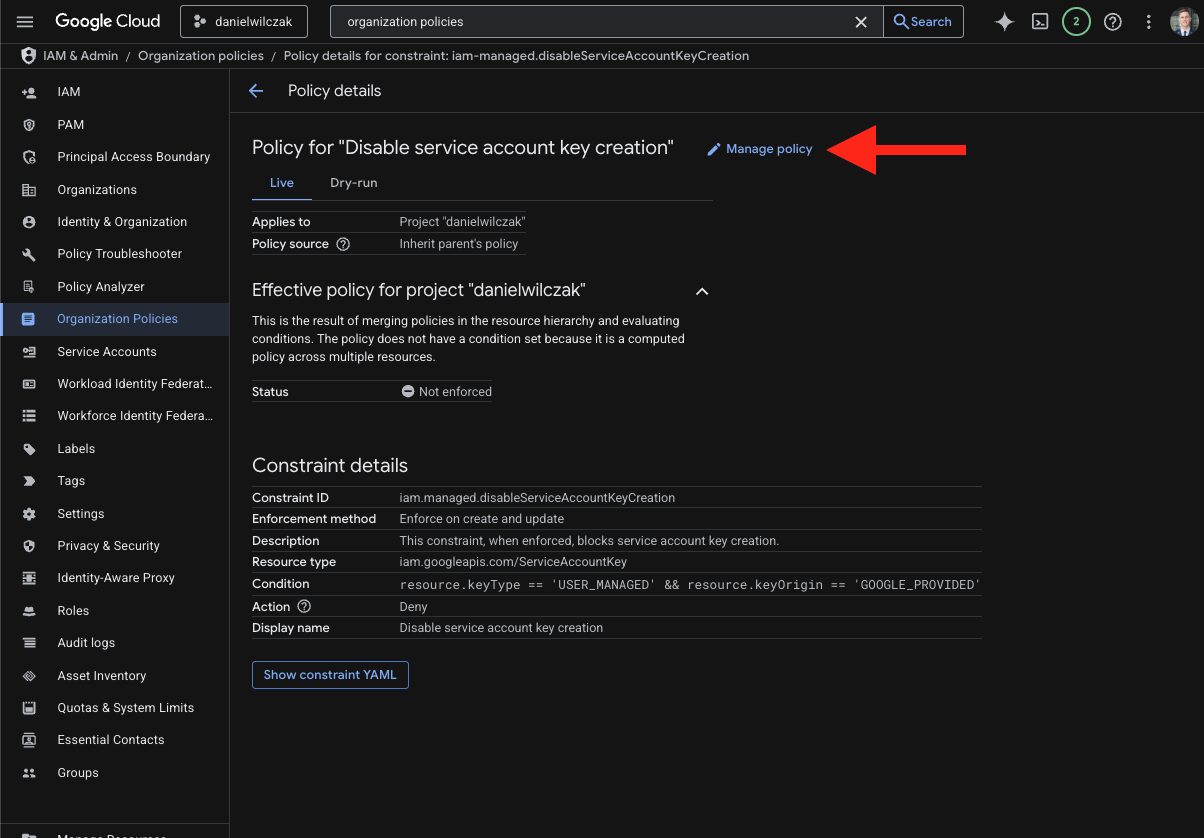
Task: Open the three-dot more options menu
Action: pos(1149,21)
